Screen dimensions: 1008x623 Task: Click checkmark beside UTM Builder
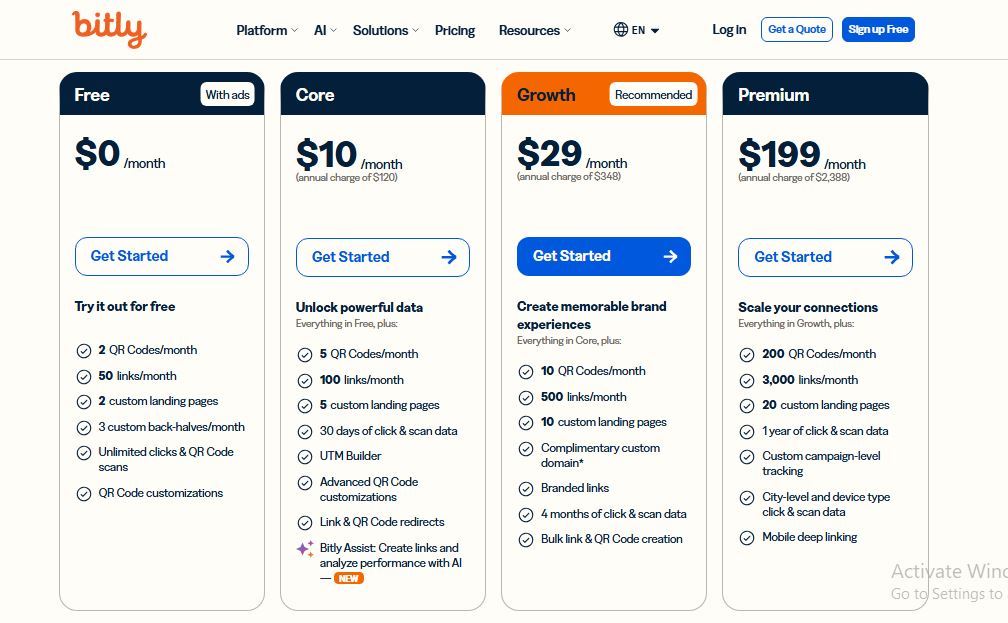305,457
